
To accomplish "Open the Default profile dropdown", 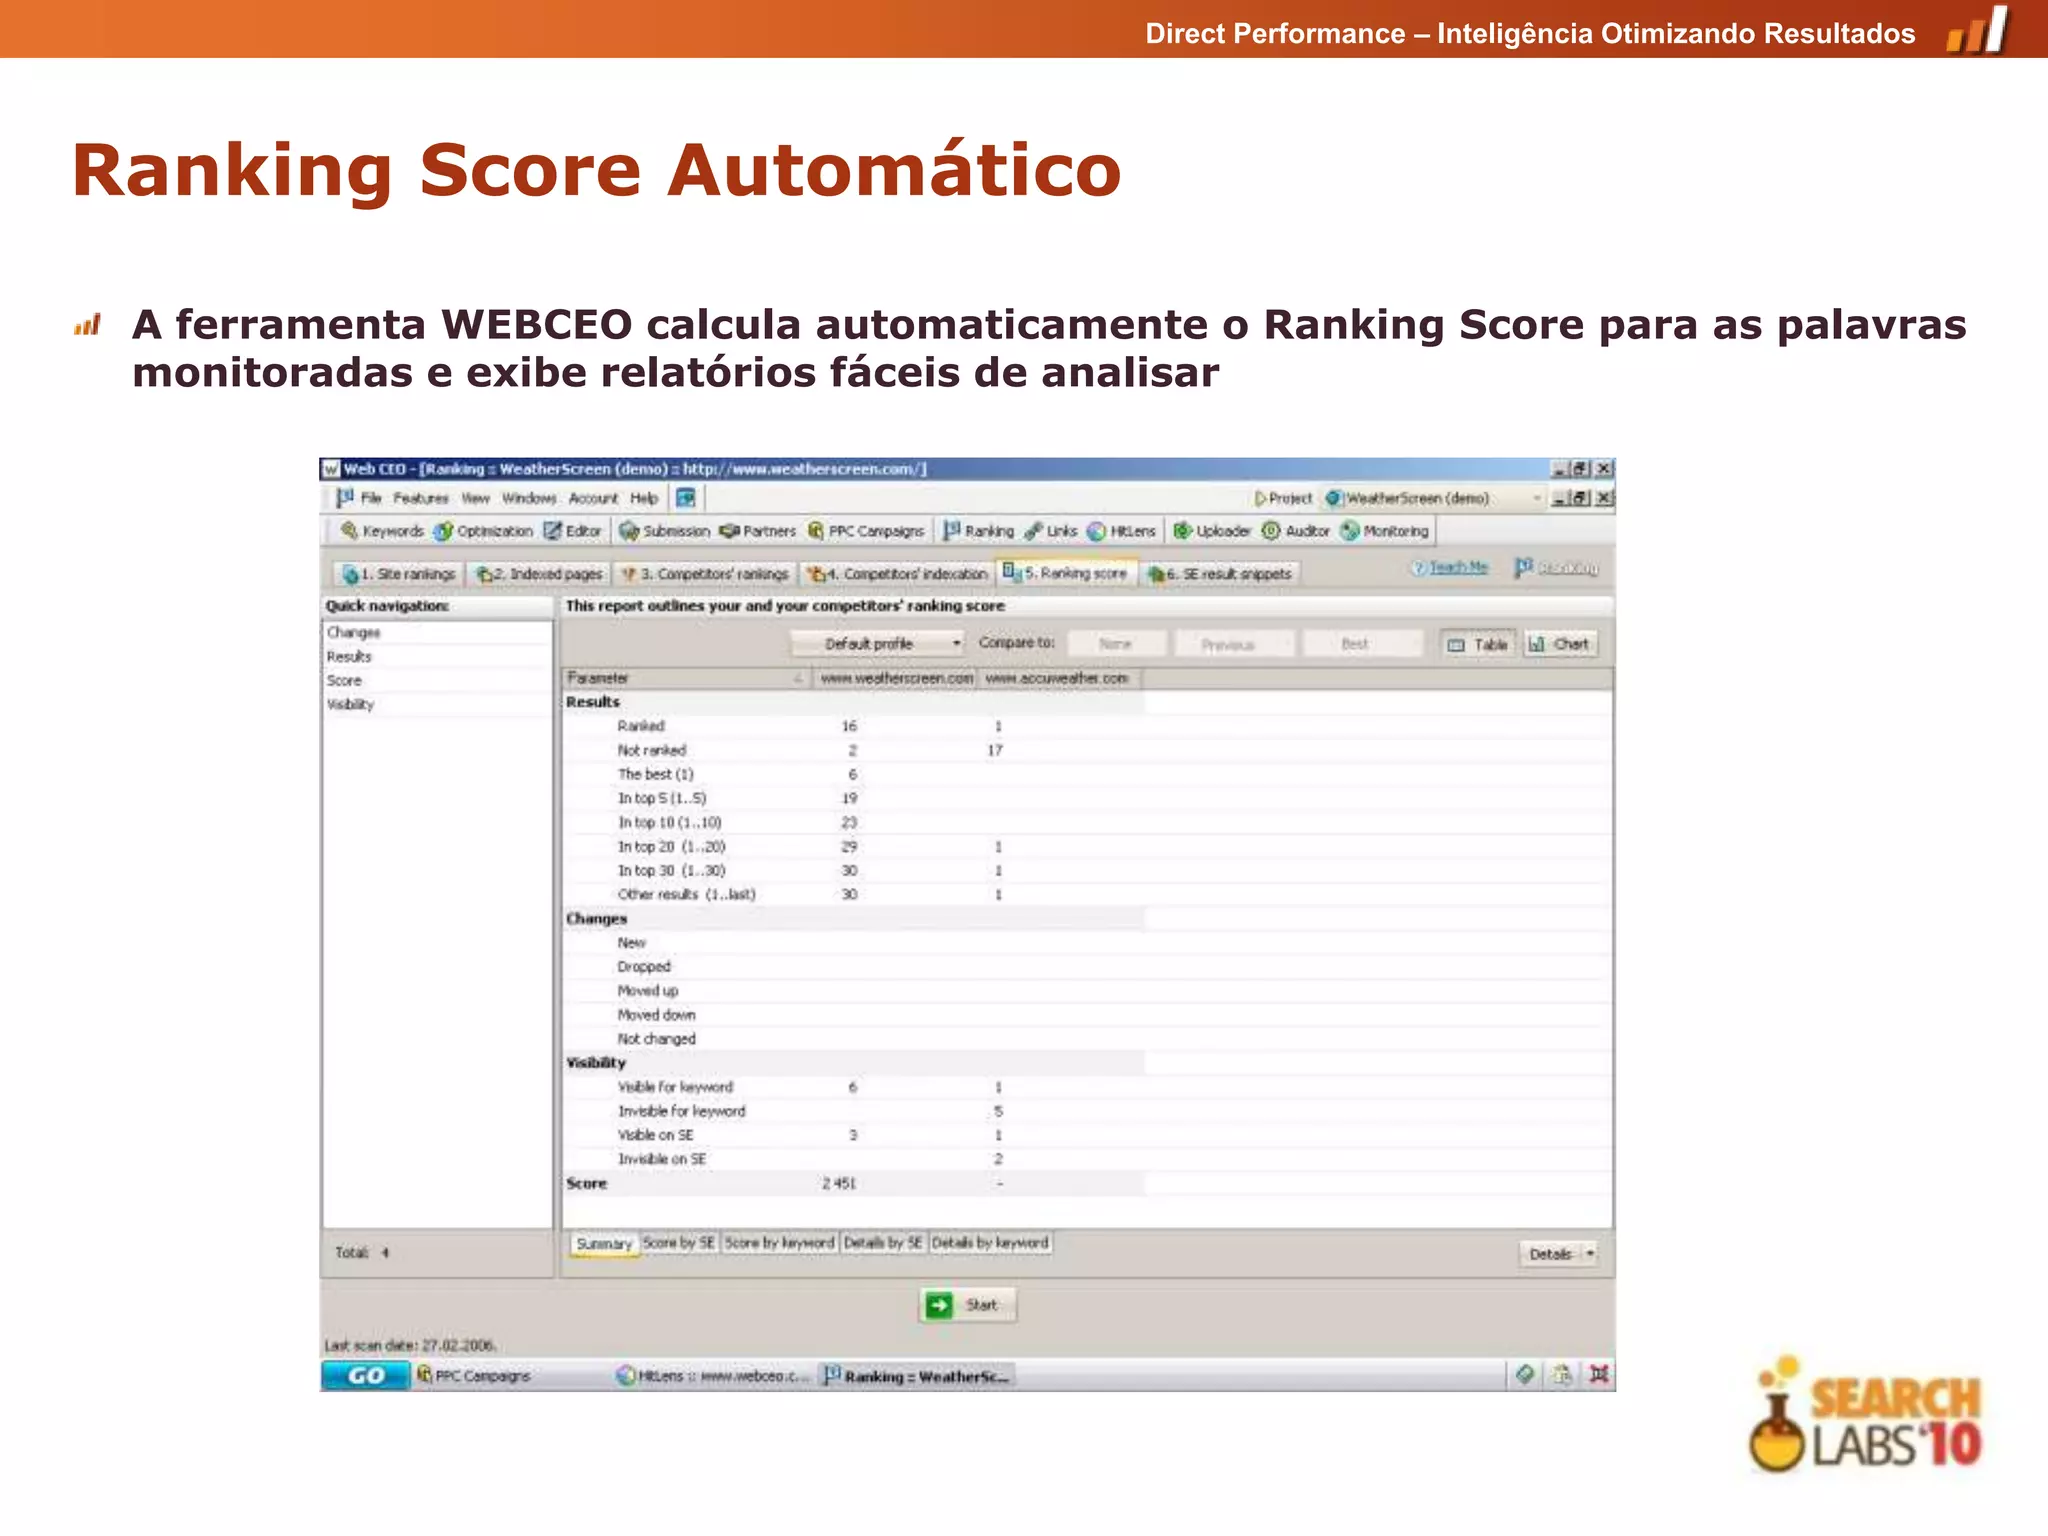I will pos(878,643).
